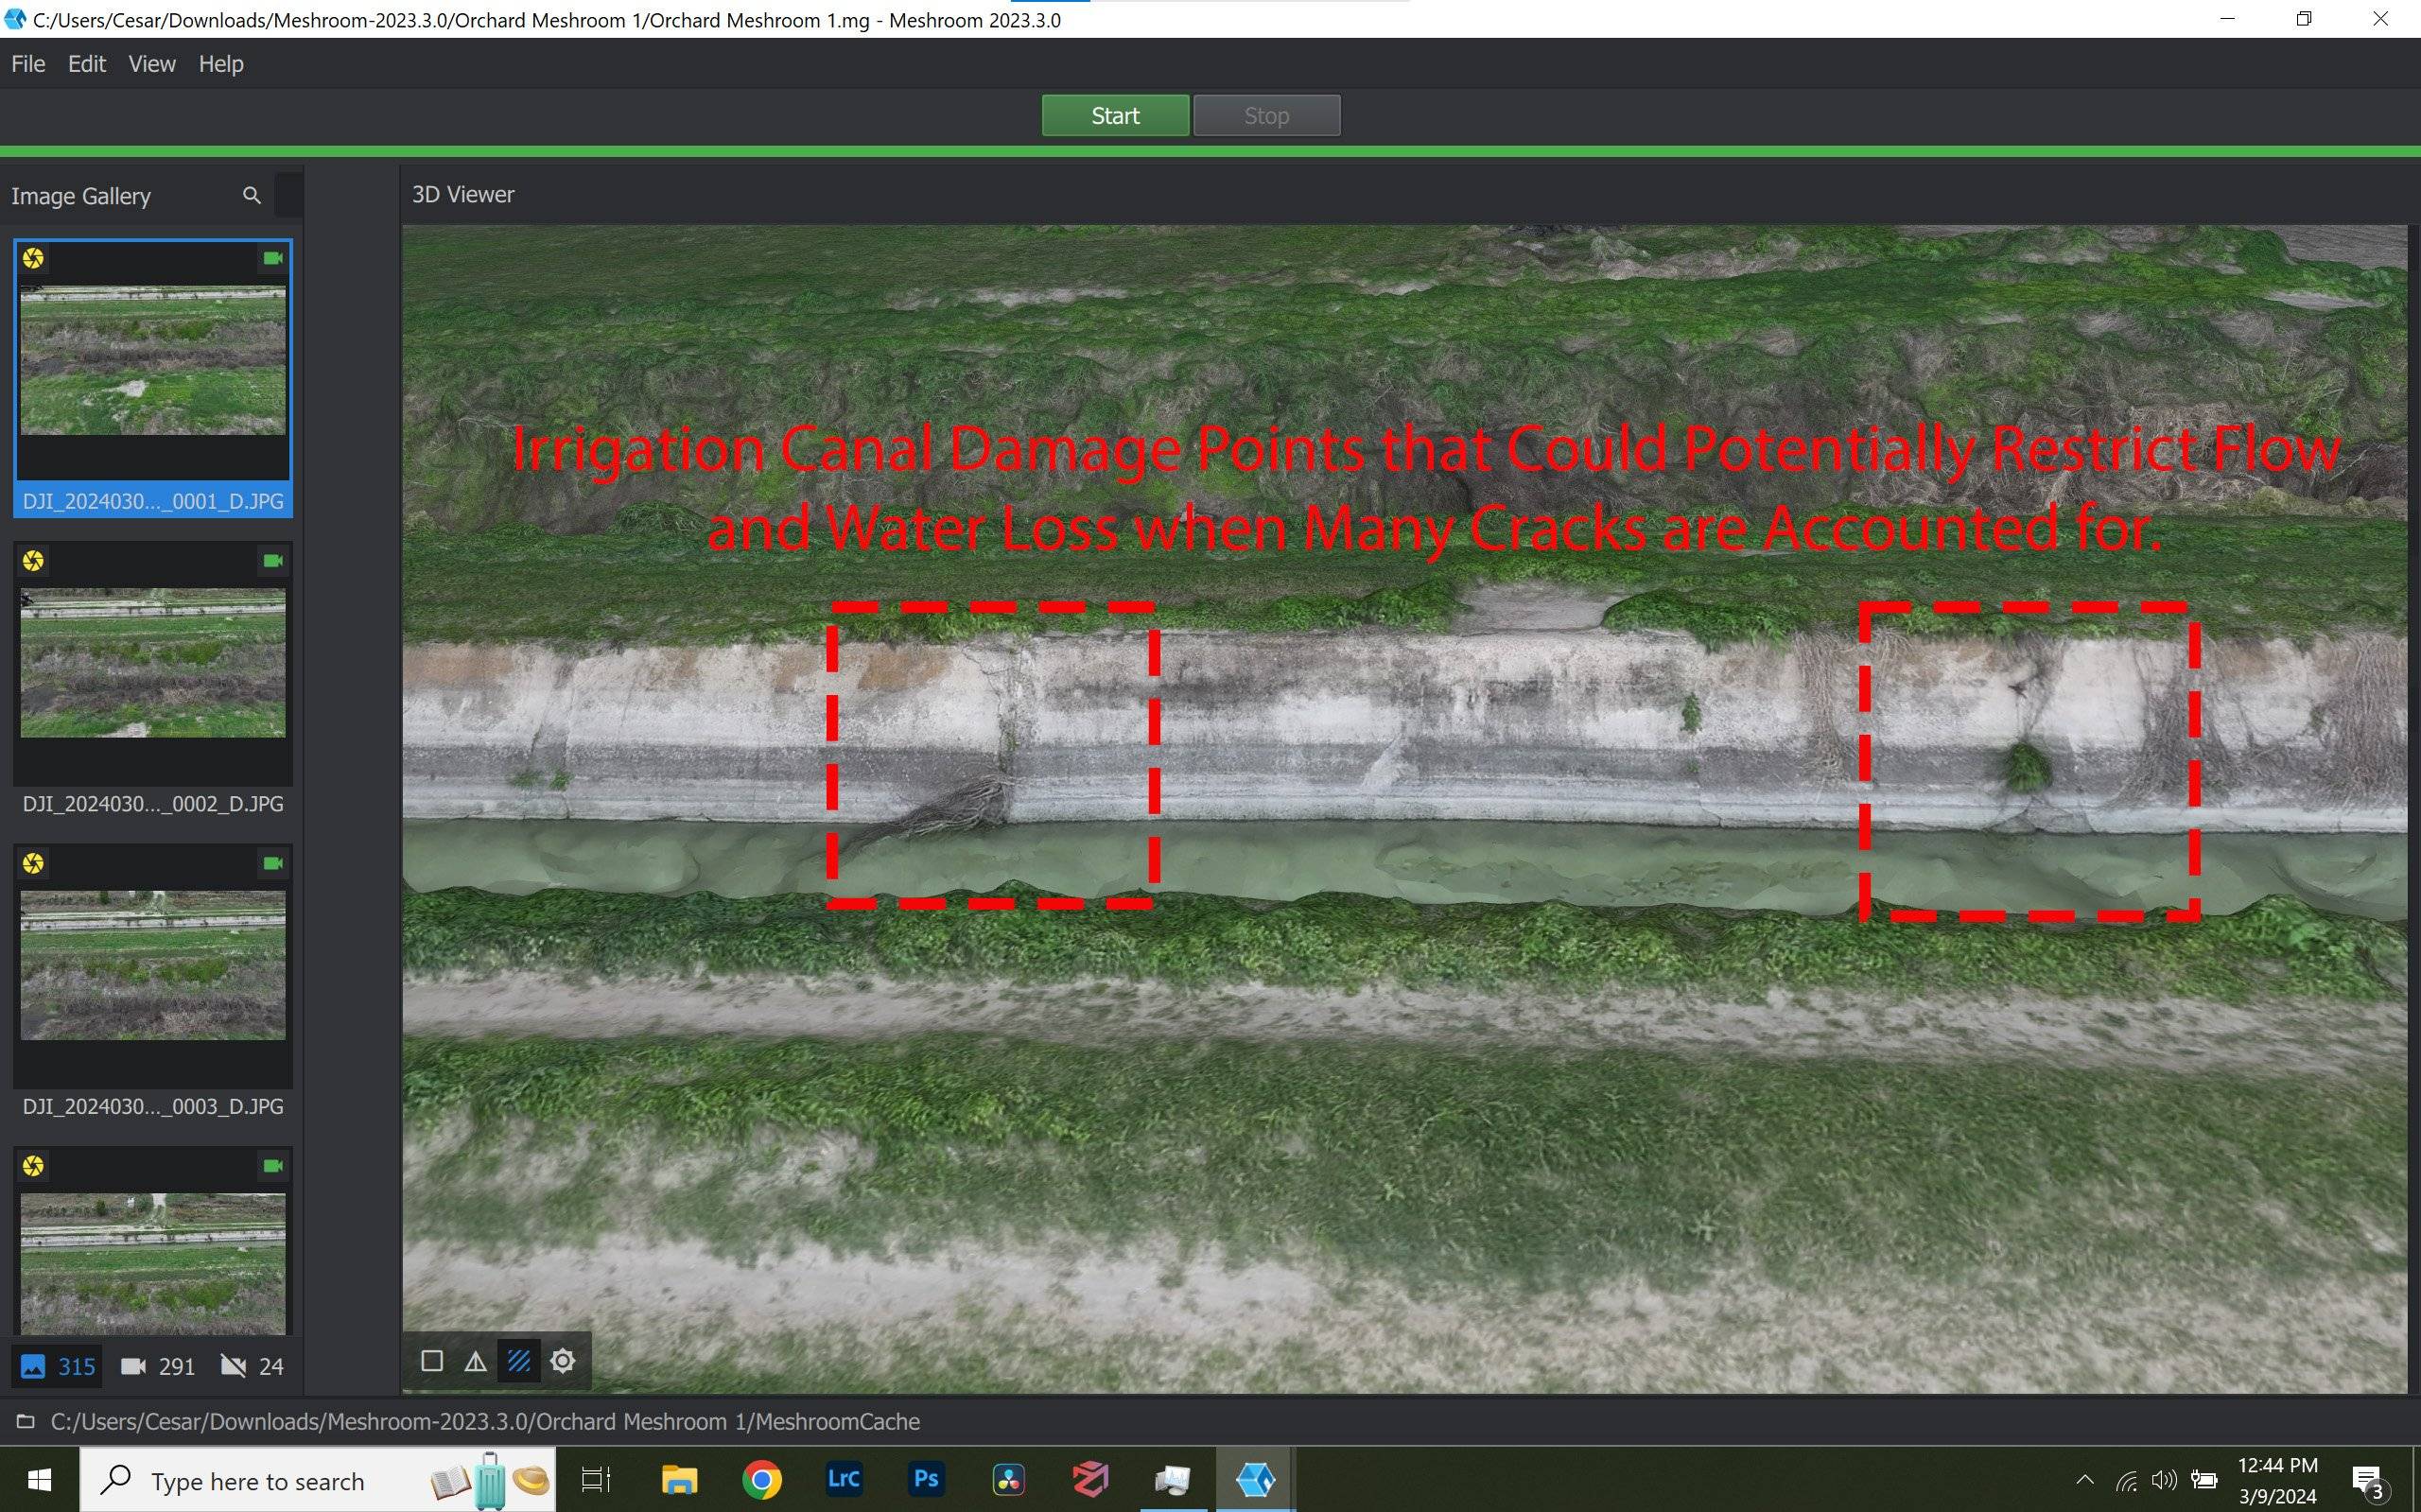Viewport: 2421px width, 1512px height.
Task: Select solid render mode square icon
Action: (x=432, y=1361)
